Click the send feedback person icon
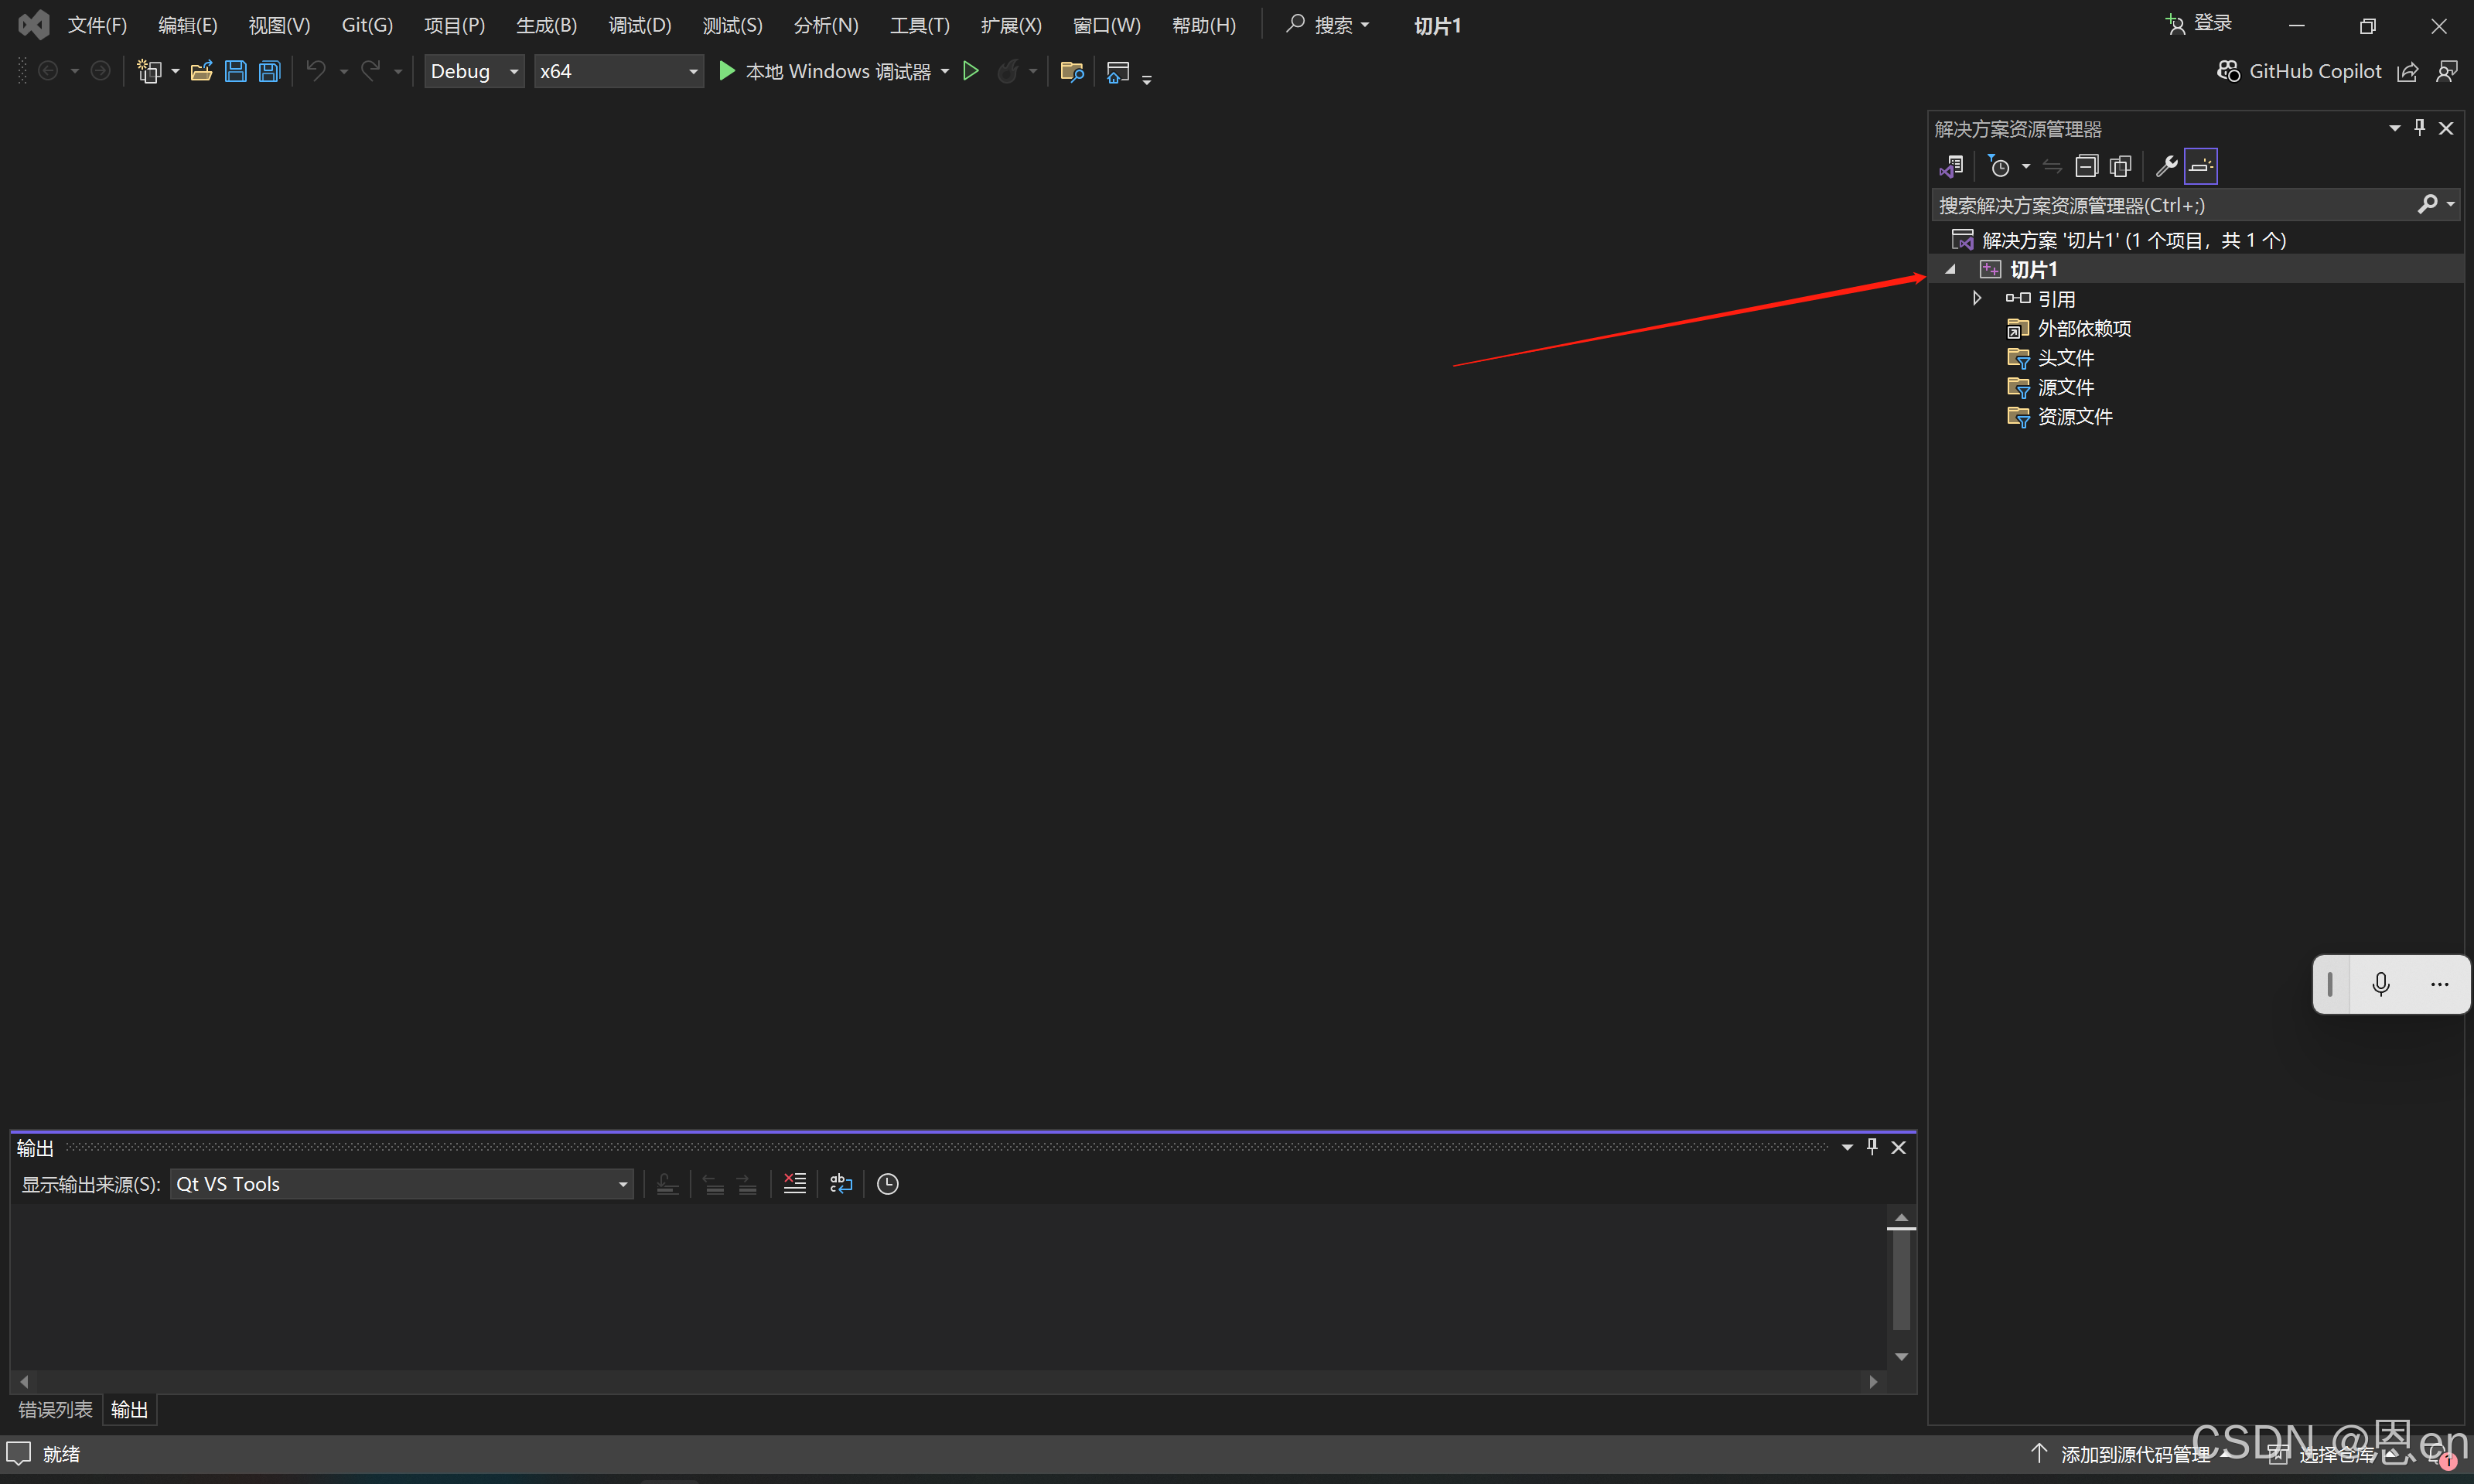Viewport: 2474px width, 1484px height. (2447, 72)
